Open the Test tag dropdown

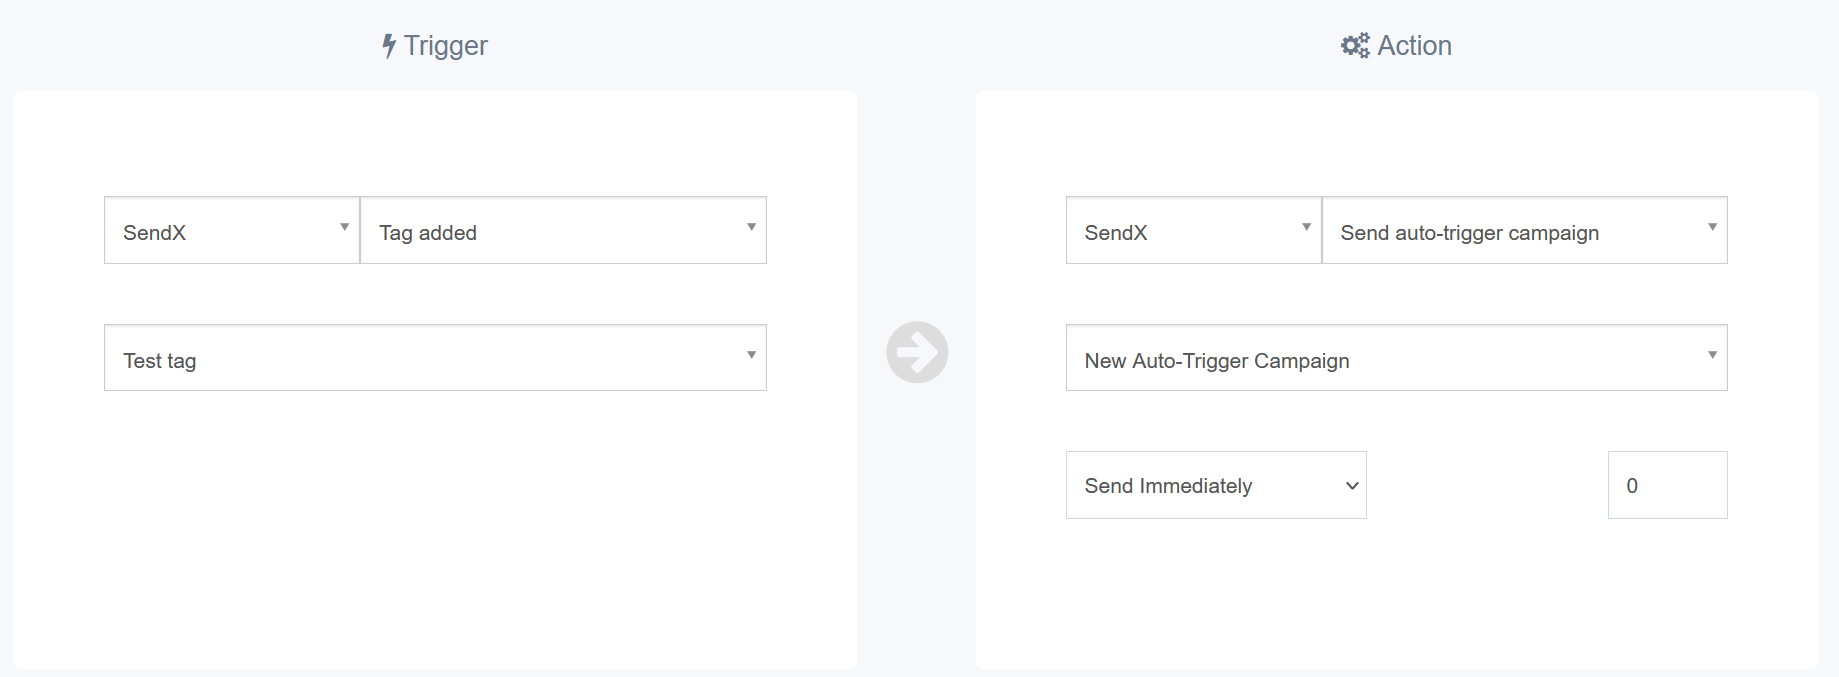435,358
